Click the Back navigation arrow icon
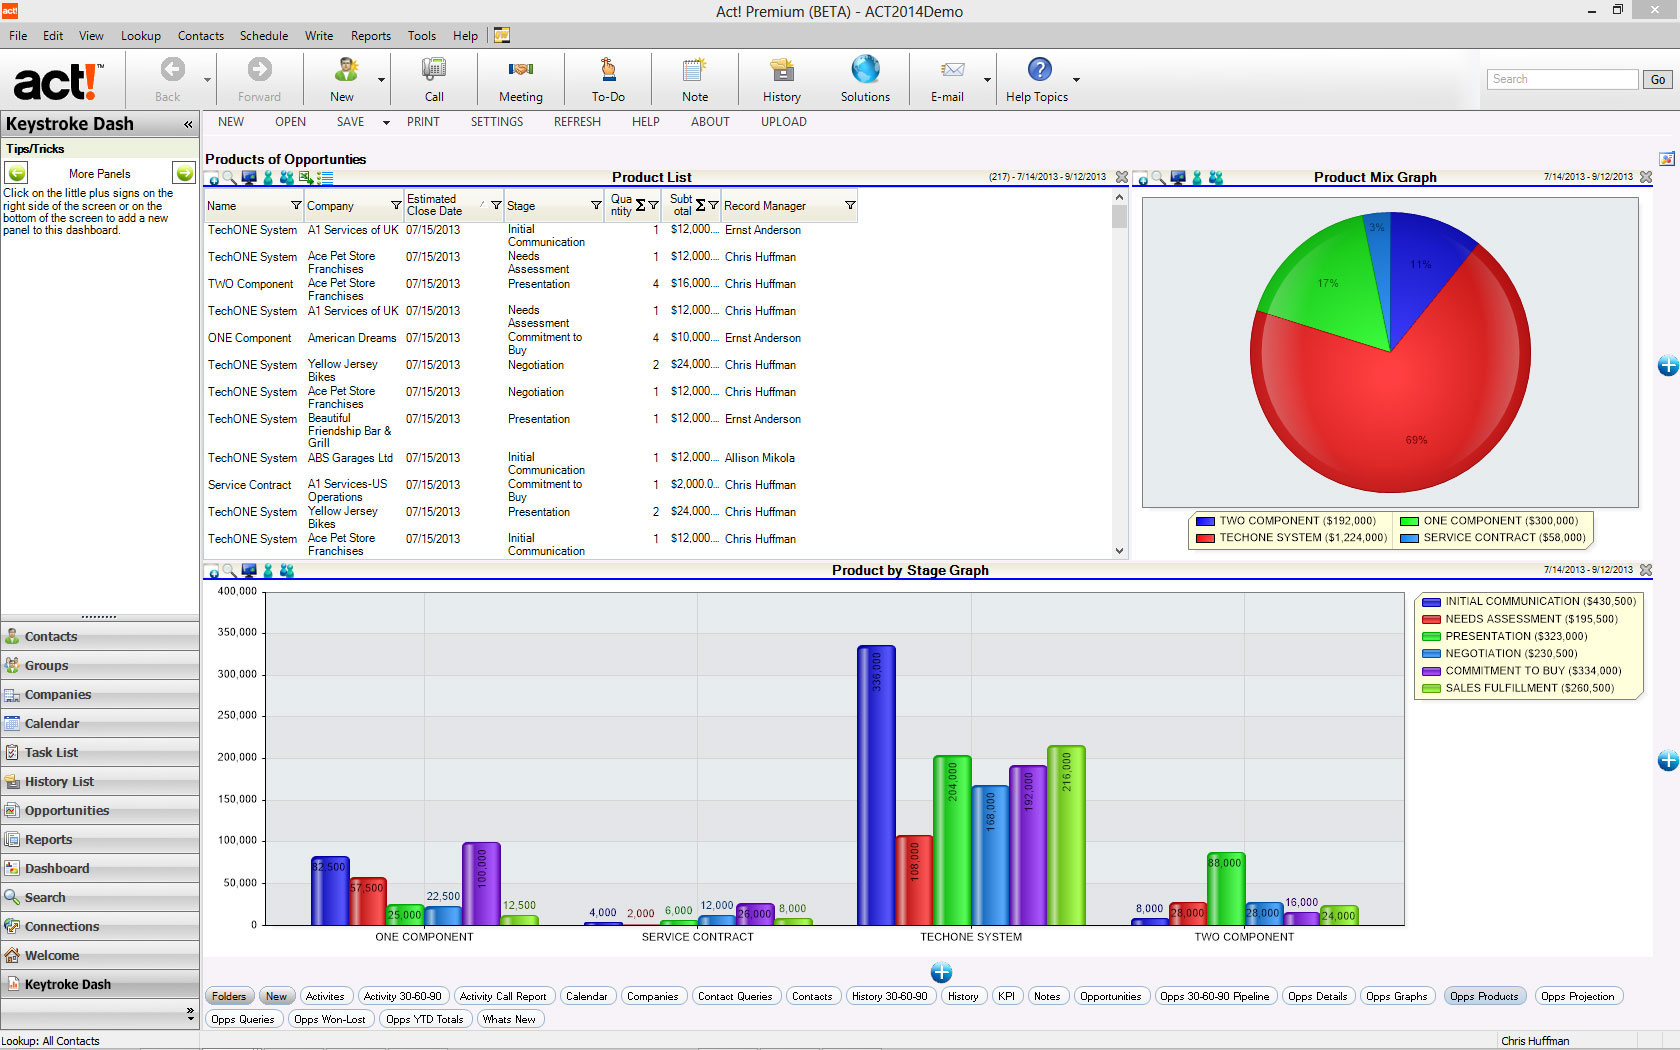 (x=172, y=69)
